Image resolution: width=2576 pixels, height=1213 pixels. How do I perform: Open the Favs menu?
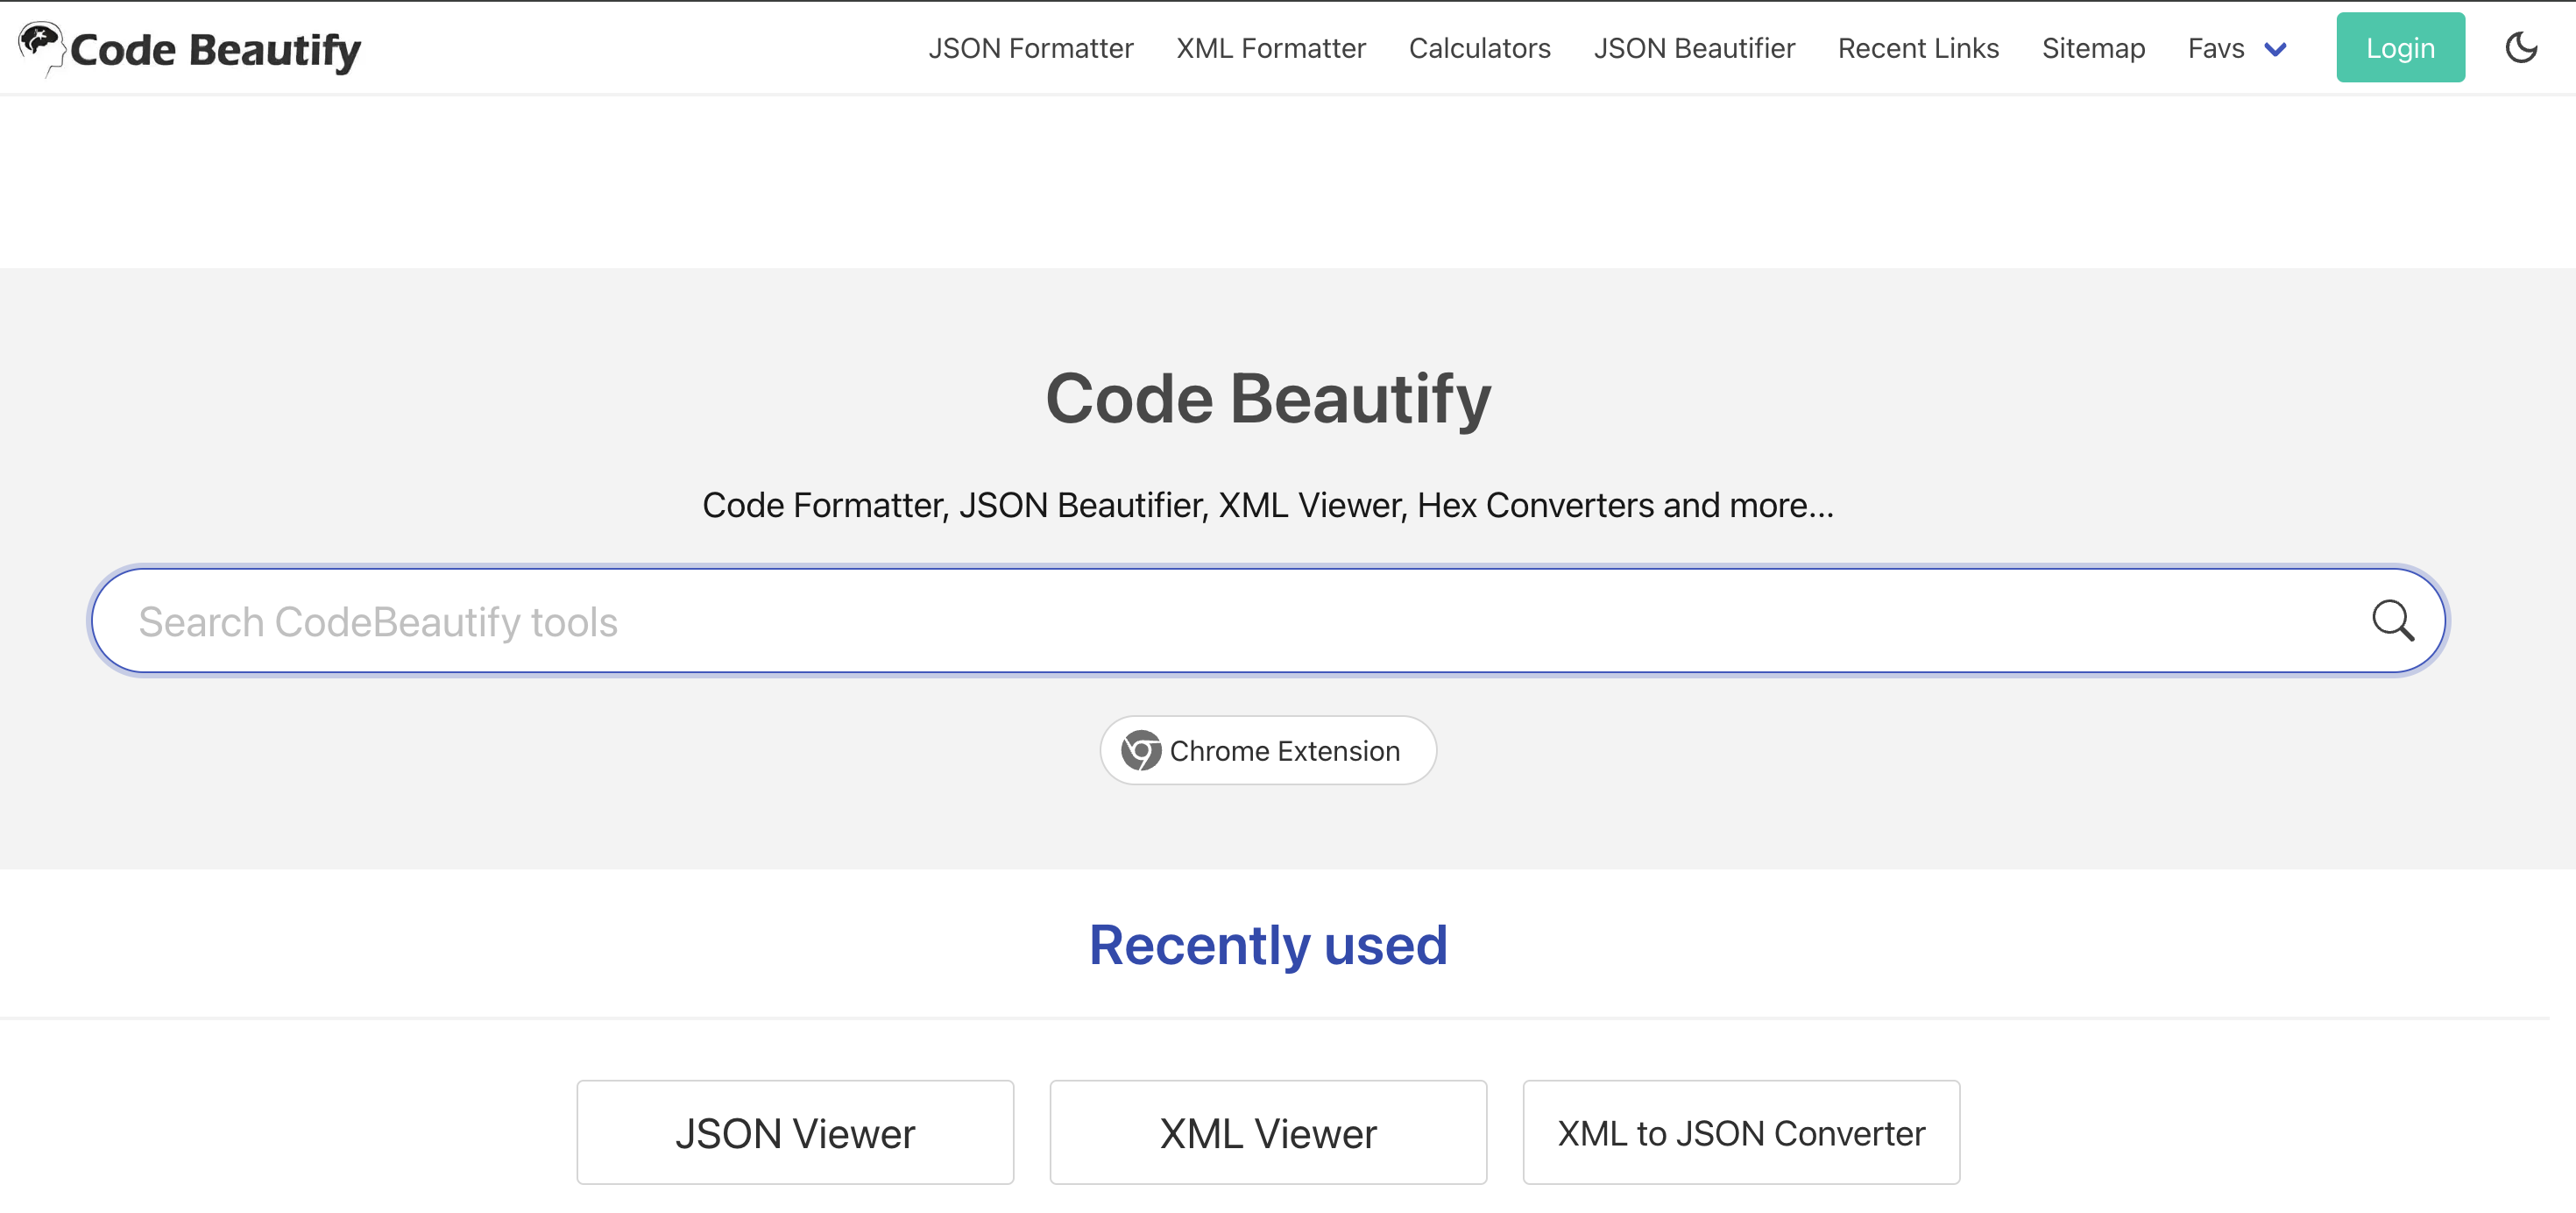click(x=2215, y=48)
